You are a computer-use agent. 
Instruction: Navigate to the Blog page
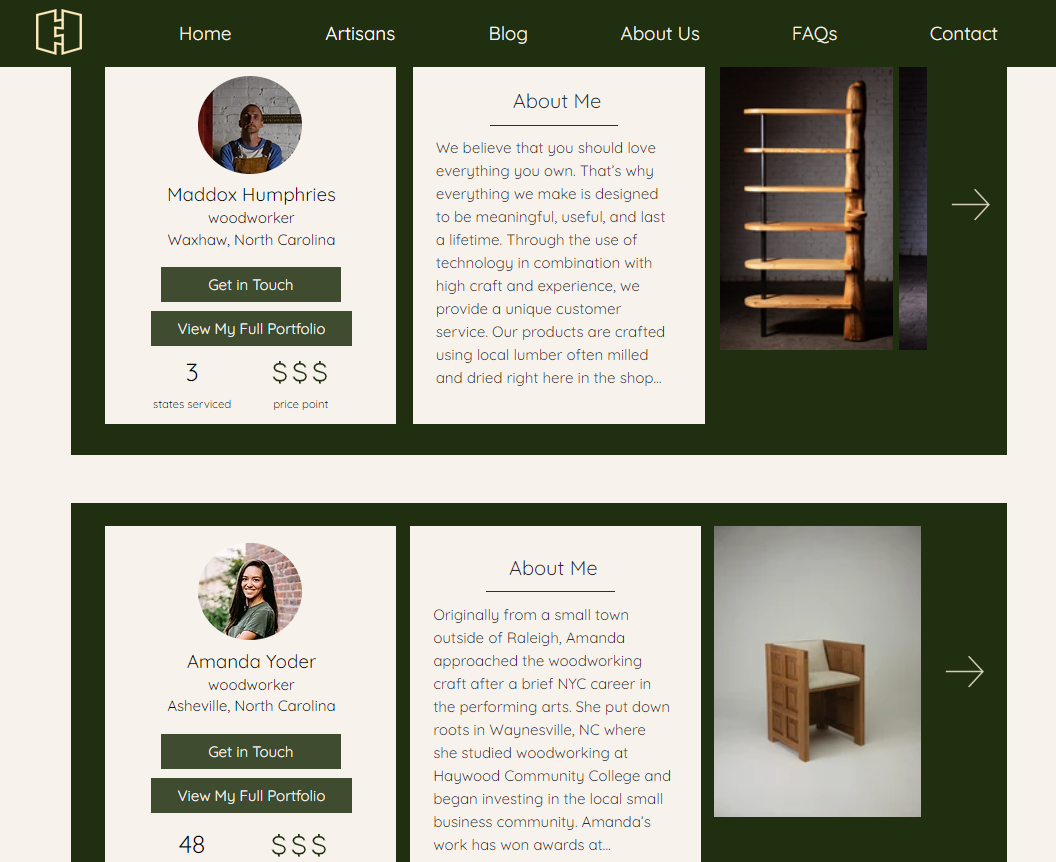click(x=508, y=34)
